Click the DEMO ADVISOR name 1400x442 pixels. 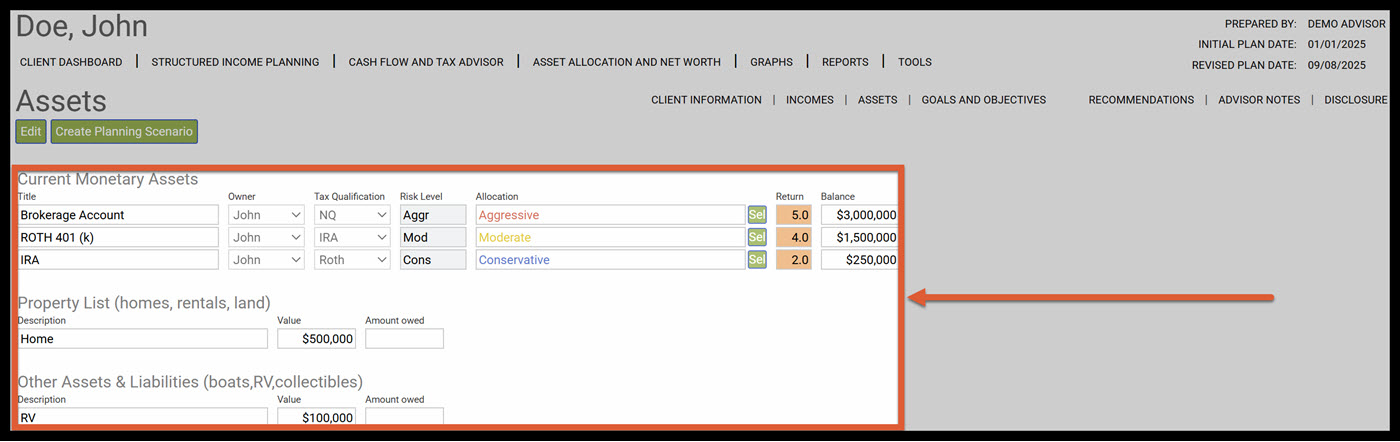pos(1346,23)
